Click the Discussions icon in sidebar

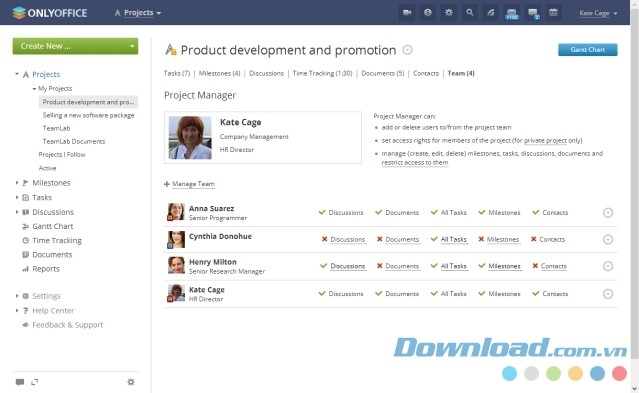(25, 212)
